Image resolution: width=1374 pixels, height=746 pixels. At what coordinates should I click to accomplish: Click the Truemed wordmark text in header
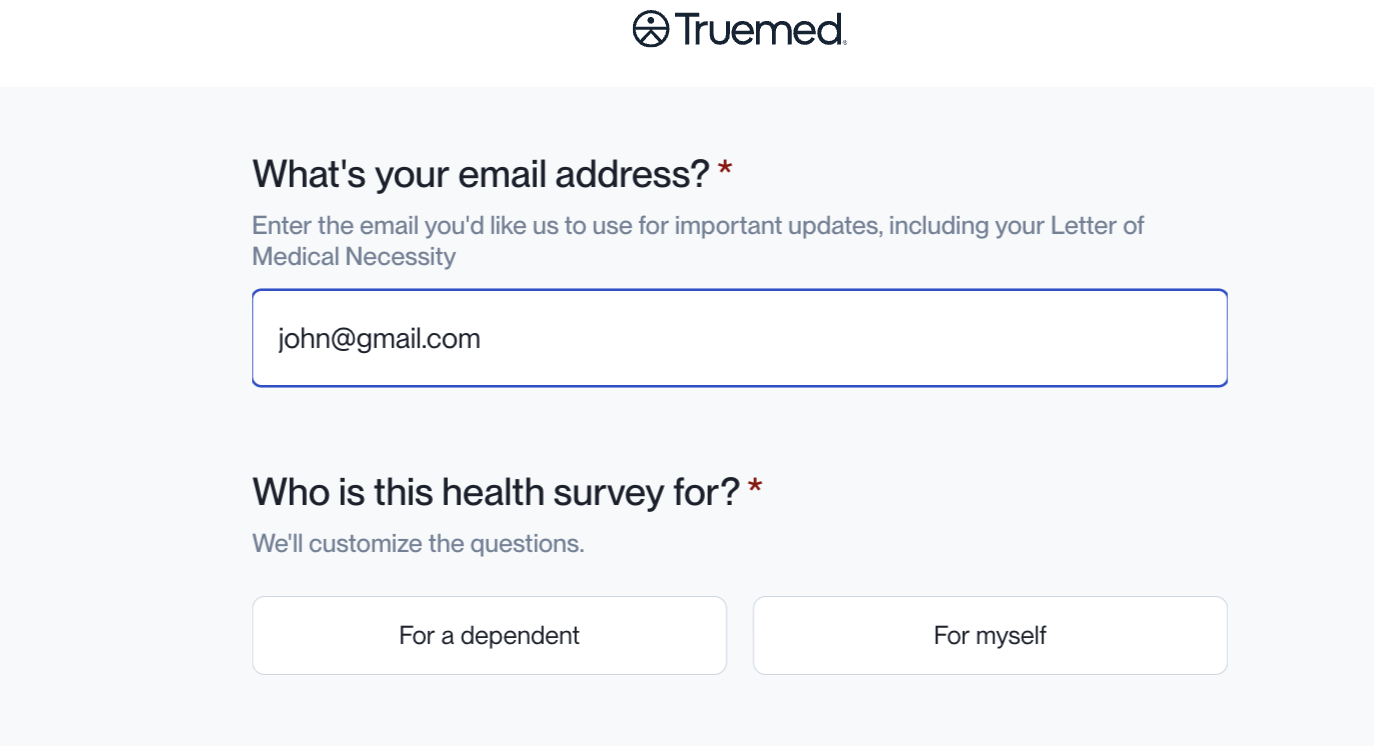758,29
